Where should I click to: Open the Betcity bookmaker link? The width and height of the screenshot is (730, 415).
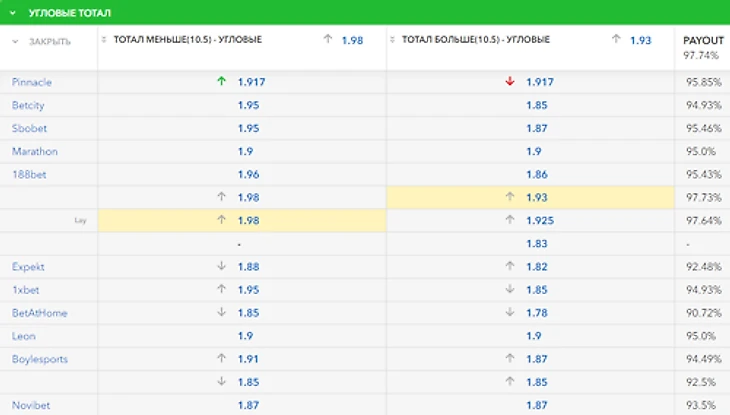click(x=28, y=105)
